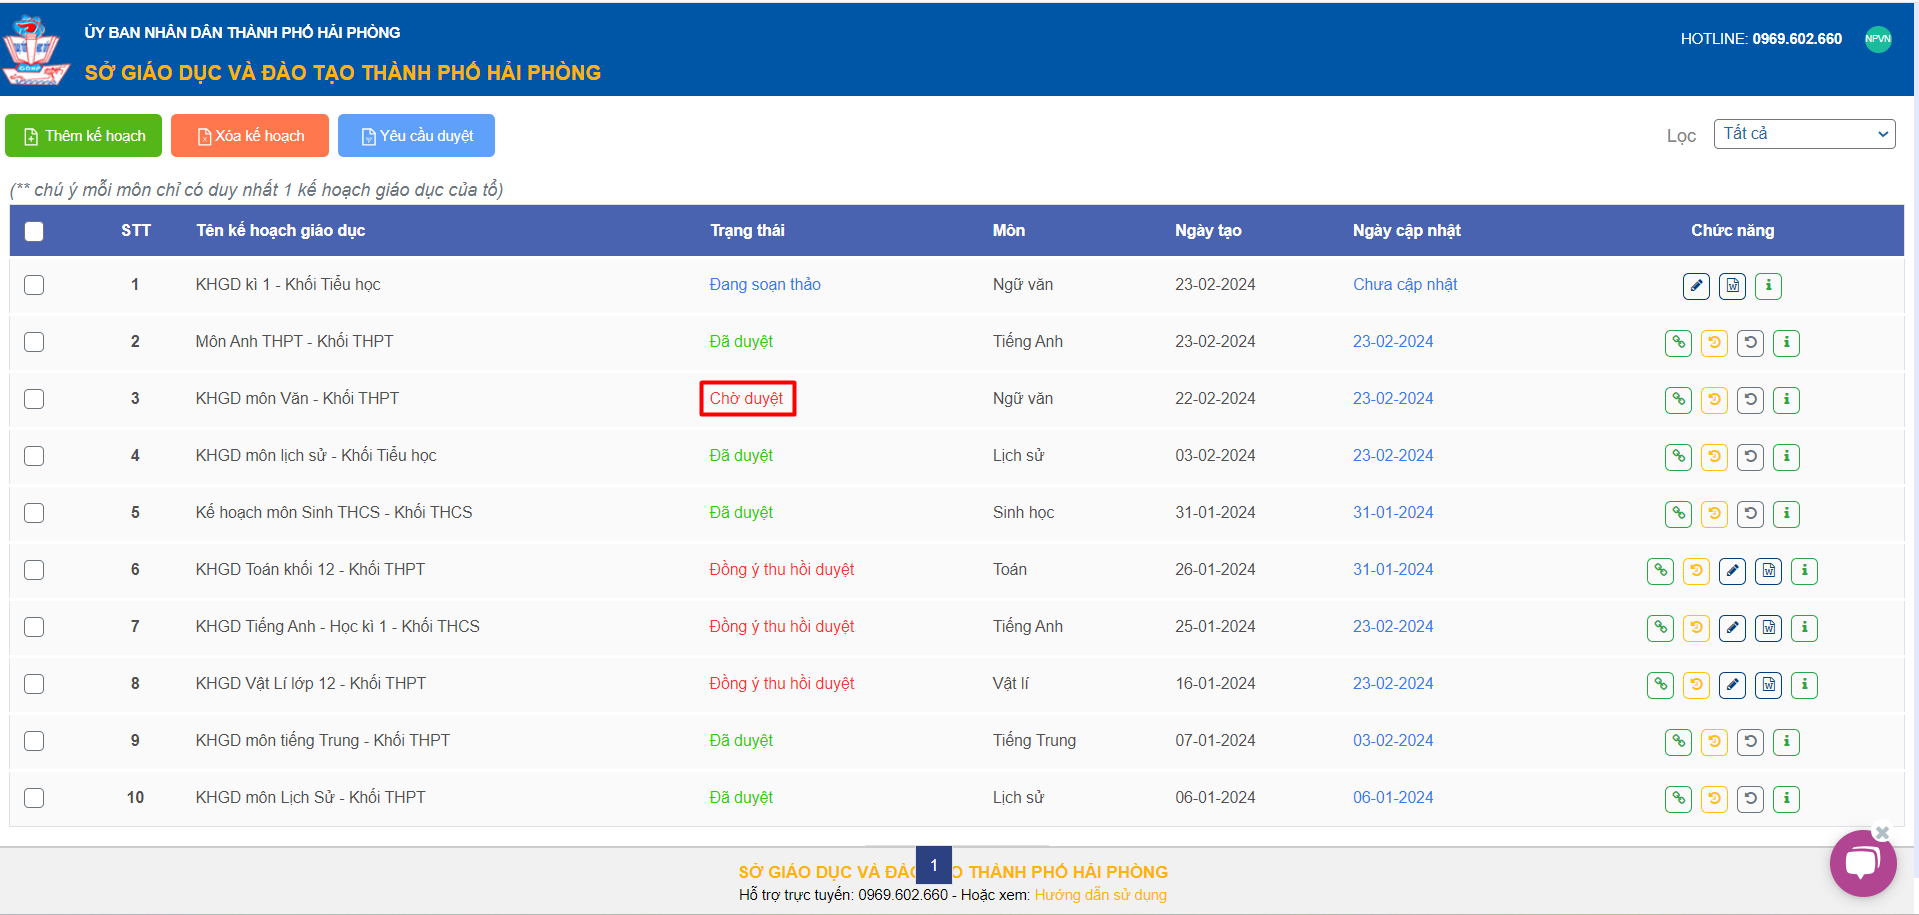The image size is (1919, 915).
Task: Click pencil edit icon for KHGD Toán khối 12
Action: pyautogui.click(x=1732, y=571)
